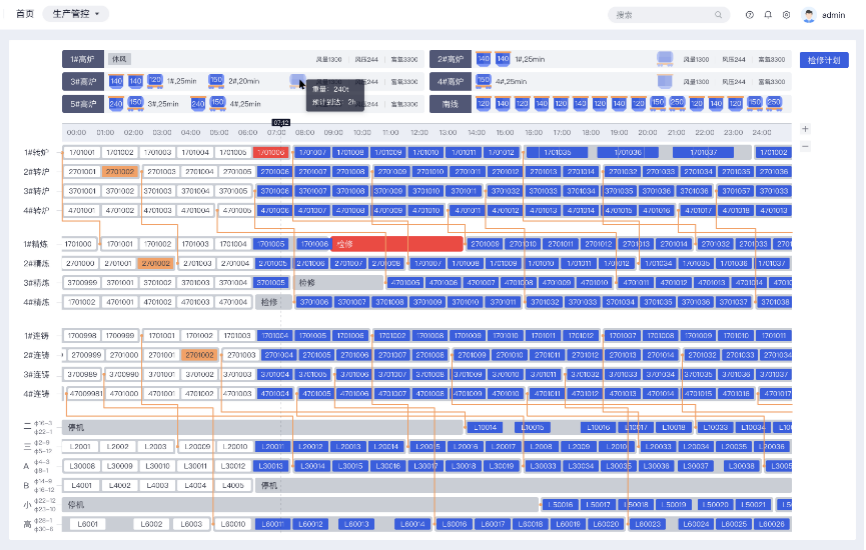This screenshot has width=866, height=550.
Task: Select the 1#高炉 label
Action: (83, 59)
